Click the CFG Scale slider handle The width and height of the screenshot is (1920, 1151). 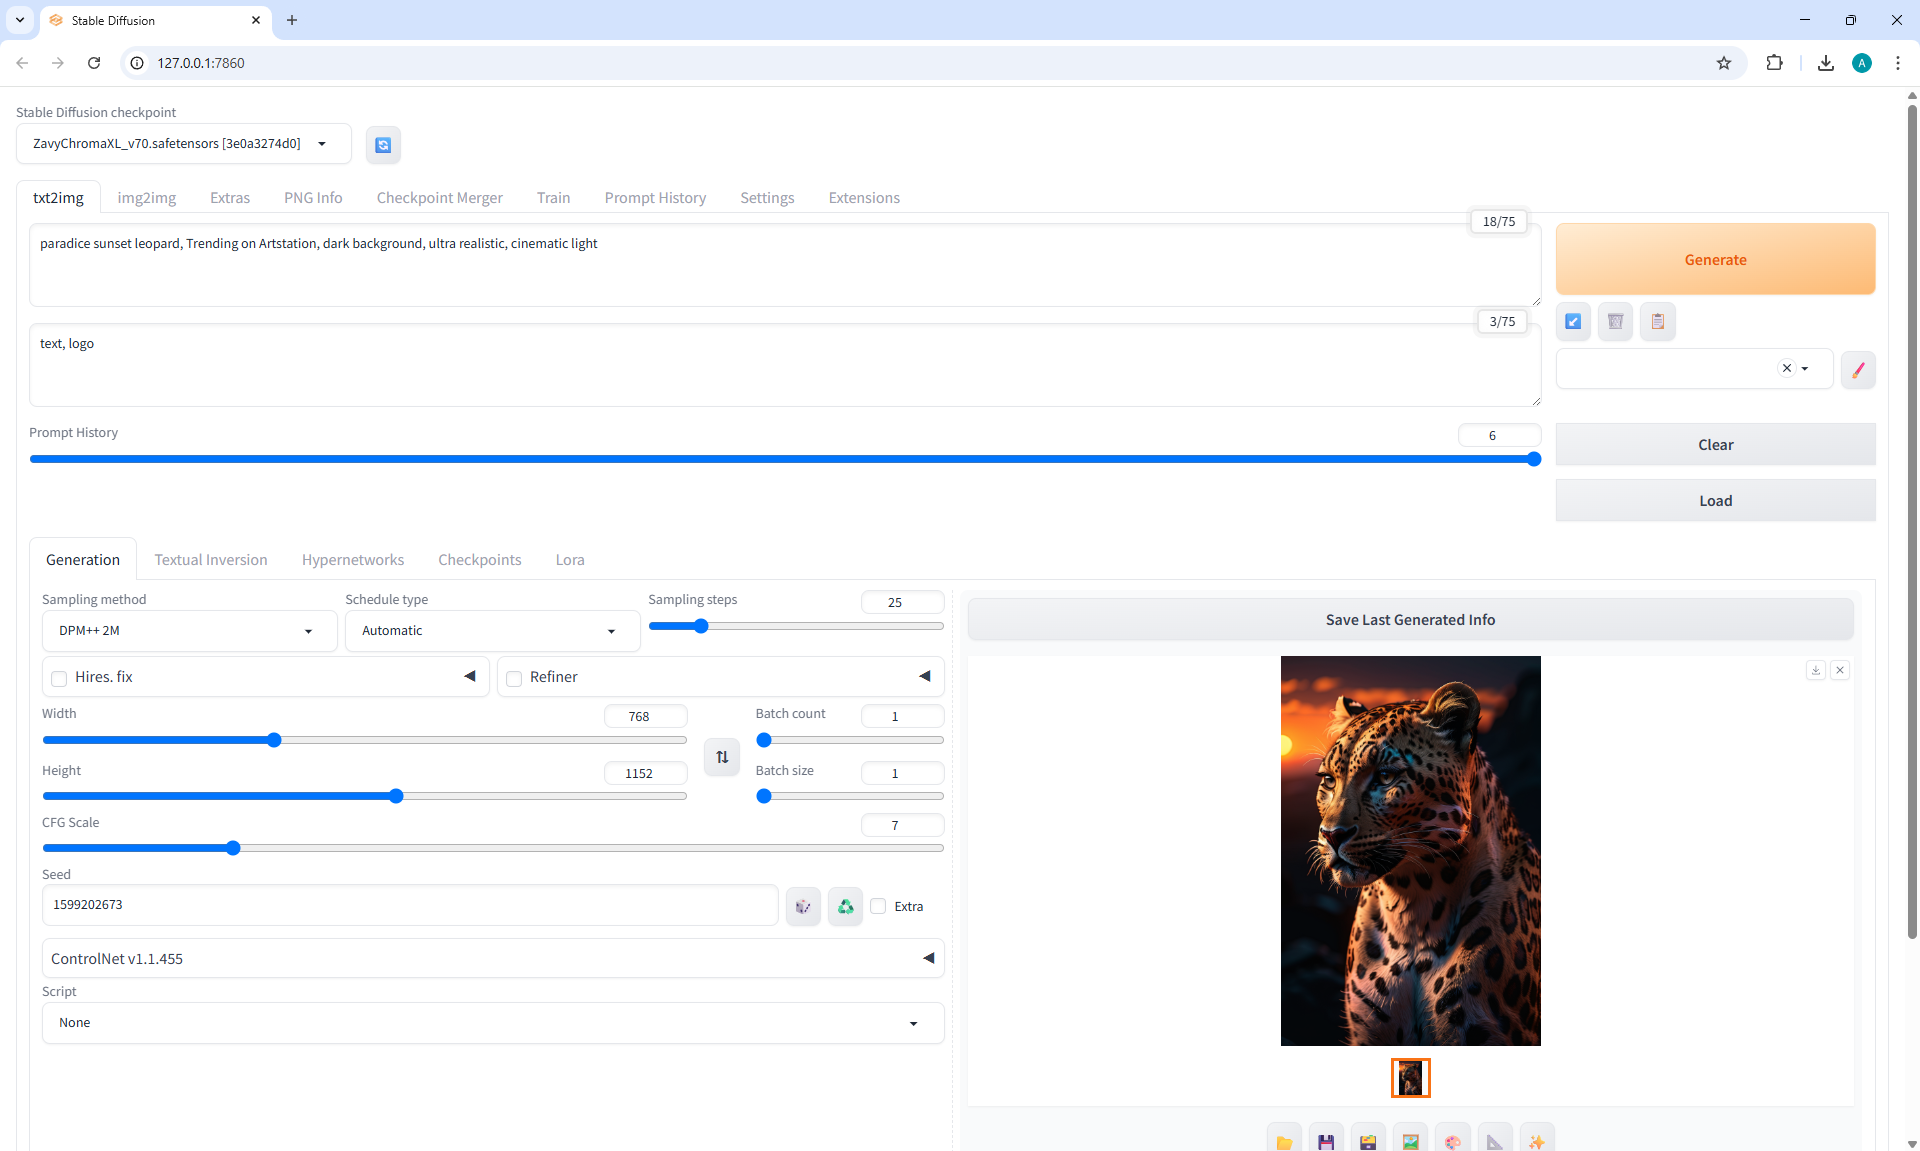pyautogui.click(x=233, y=848)
